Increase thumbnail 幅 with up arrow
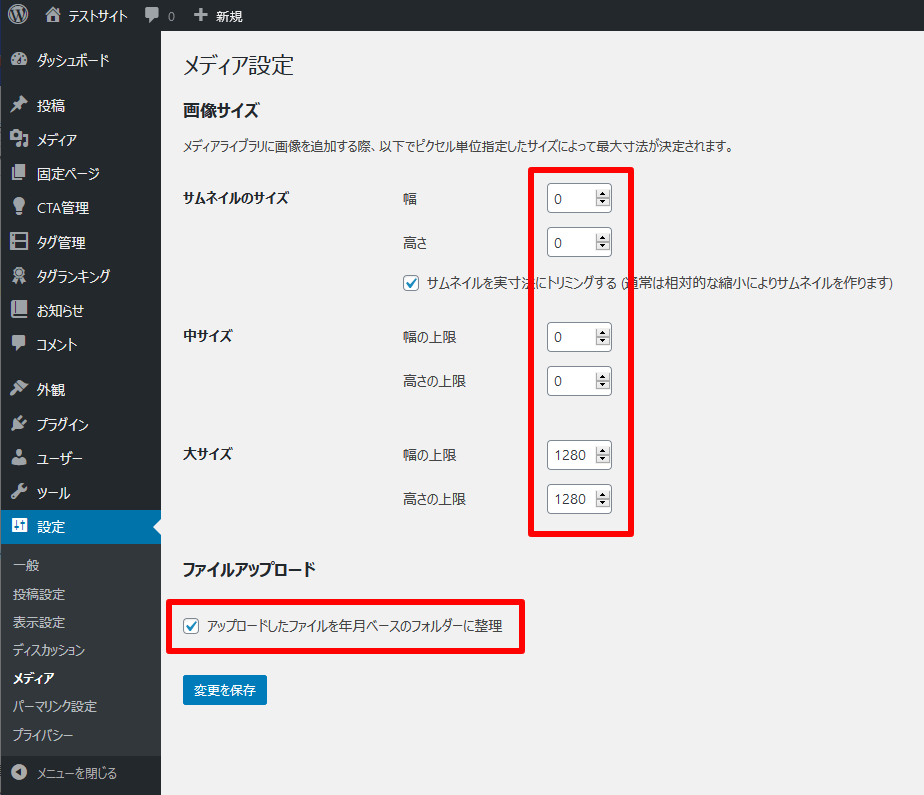 602,194
